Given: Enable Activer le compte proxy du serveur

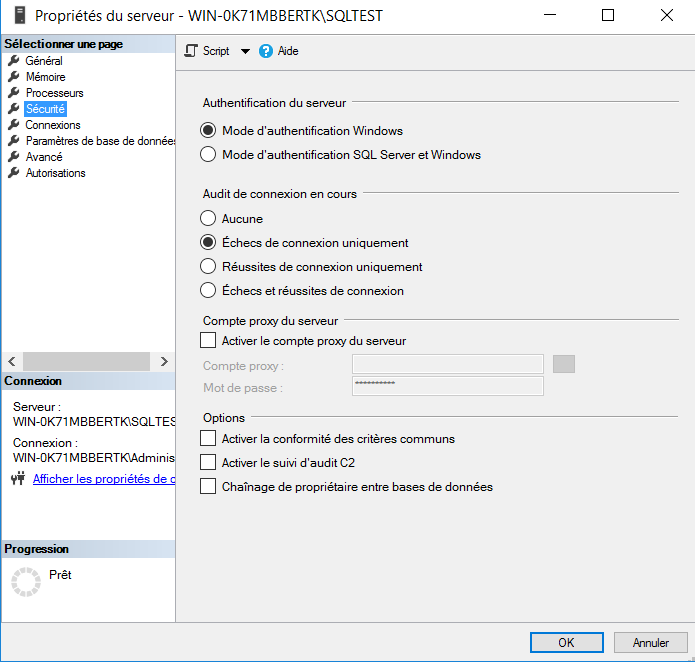Looking at the screenshot, I should [208, 341].
